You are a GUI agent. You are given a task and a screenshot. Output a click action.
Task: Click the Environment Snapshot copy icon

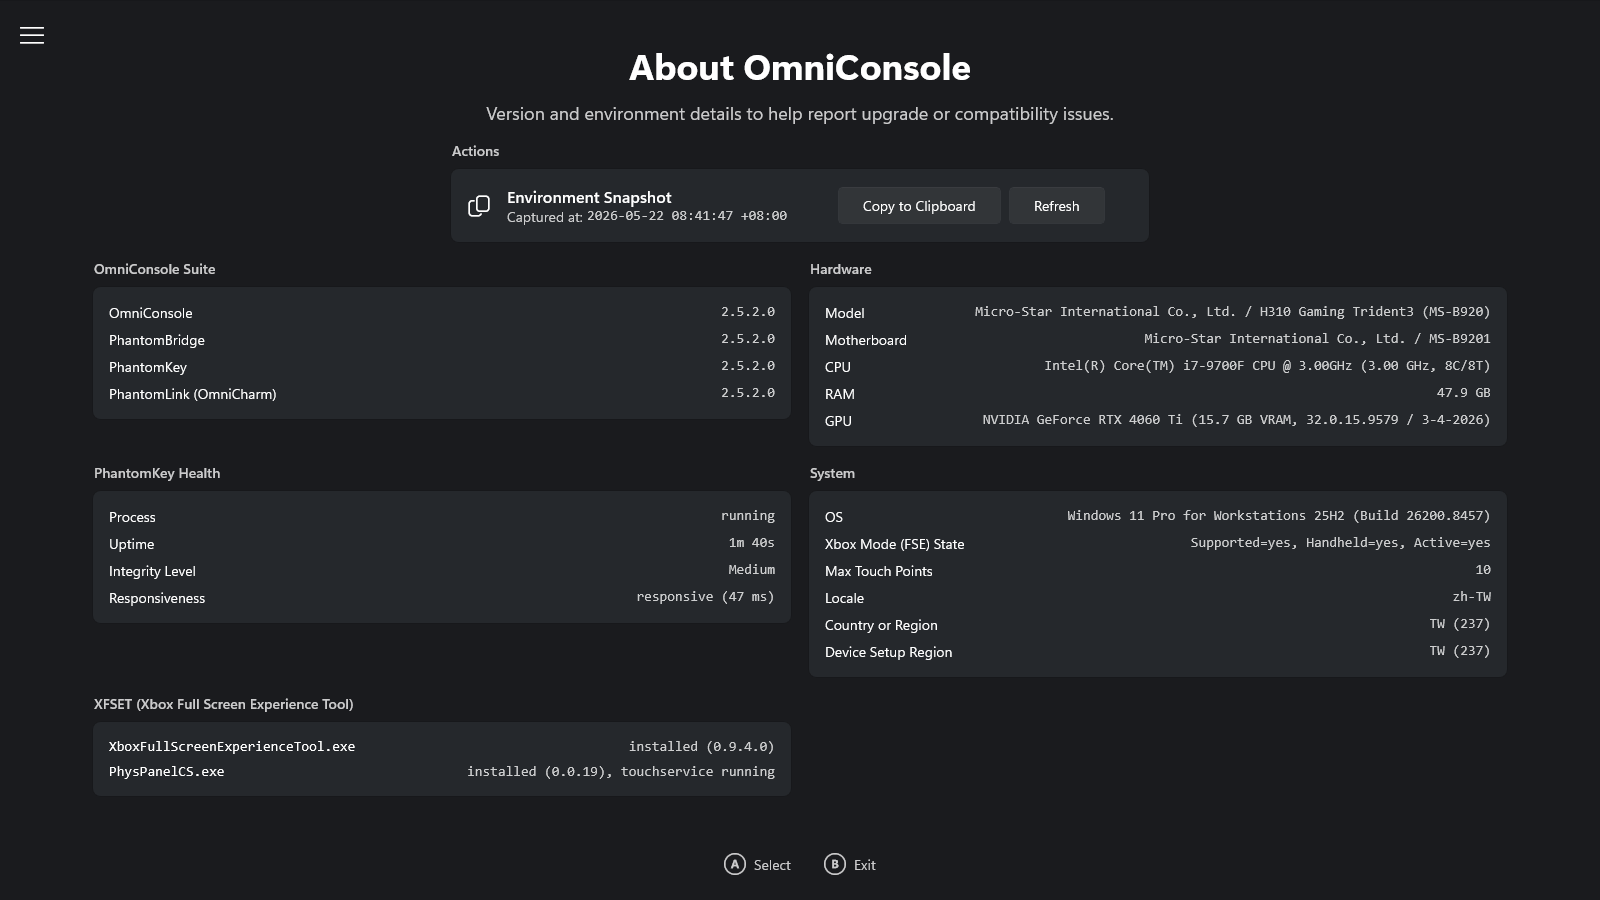[x=479, y=206]
